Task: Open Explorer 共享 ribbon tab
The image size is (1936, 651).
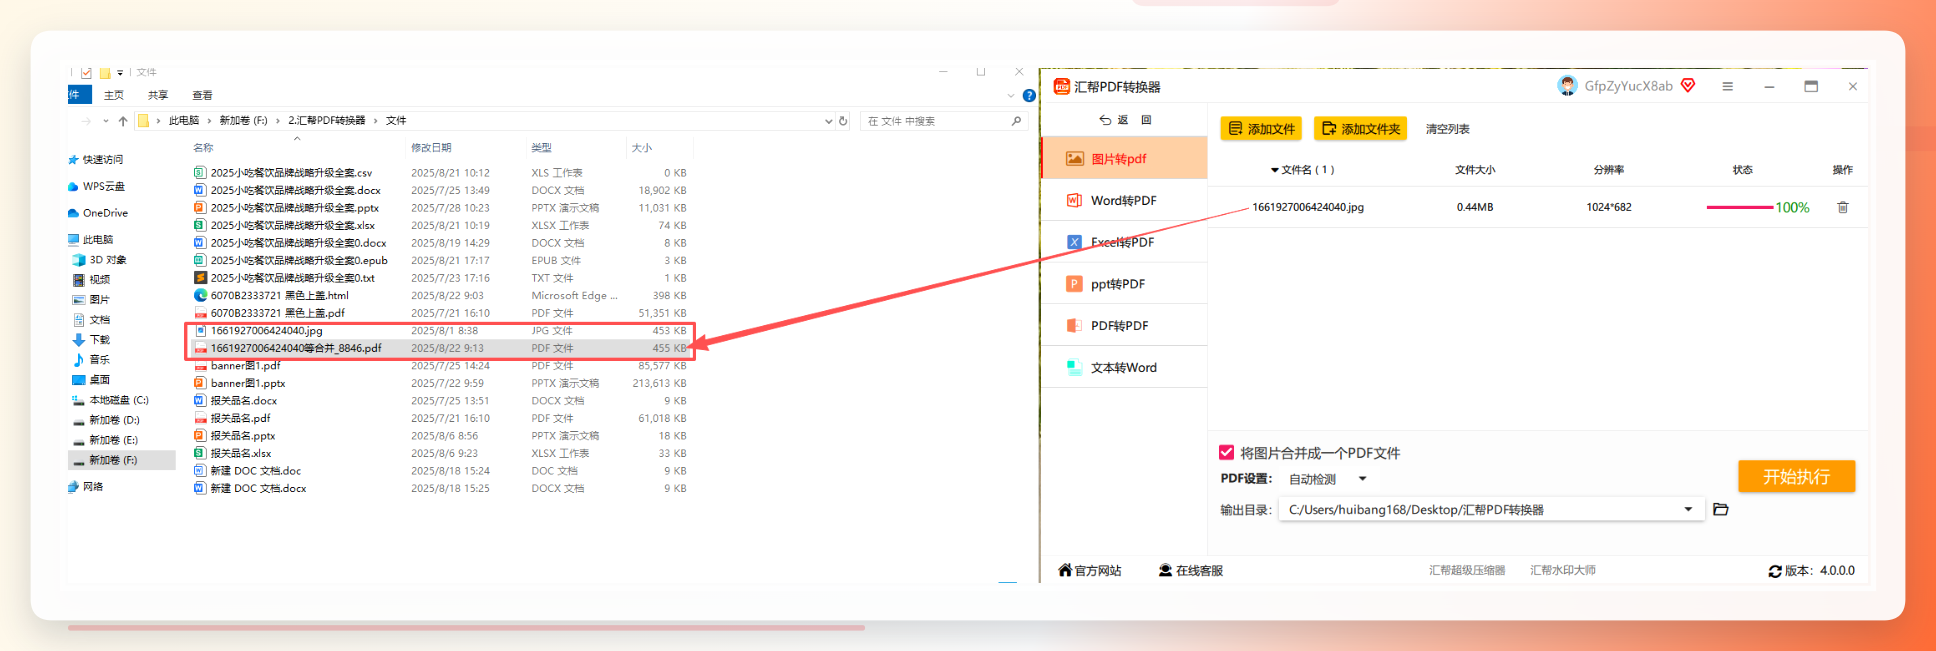Action: click(158, 95)
